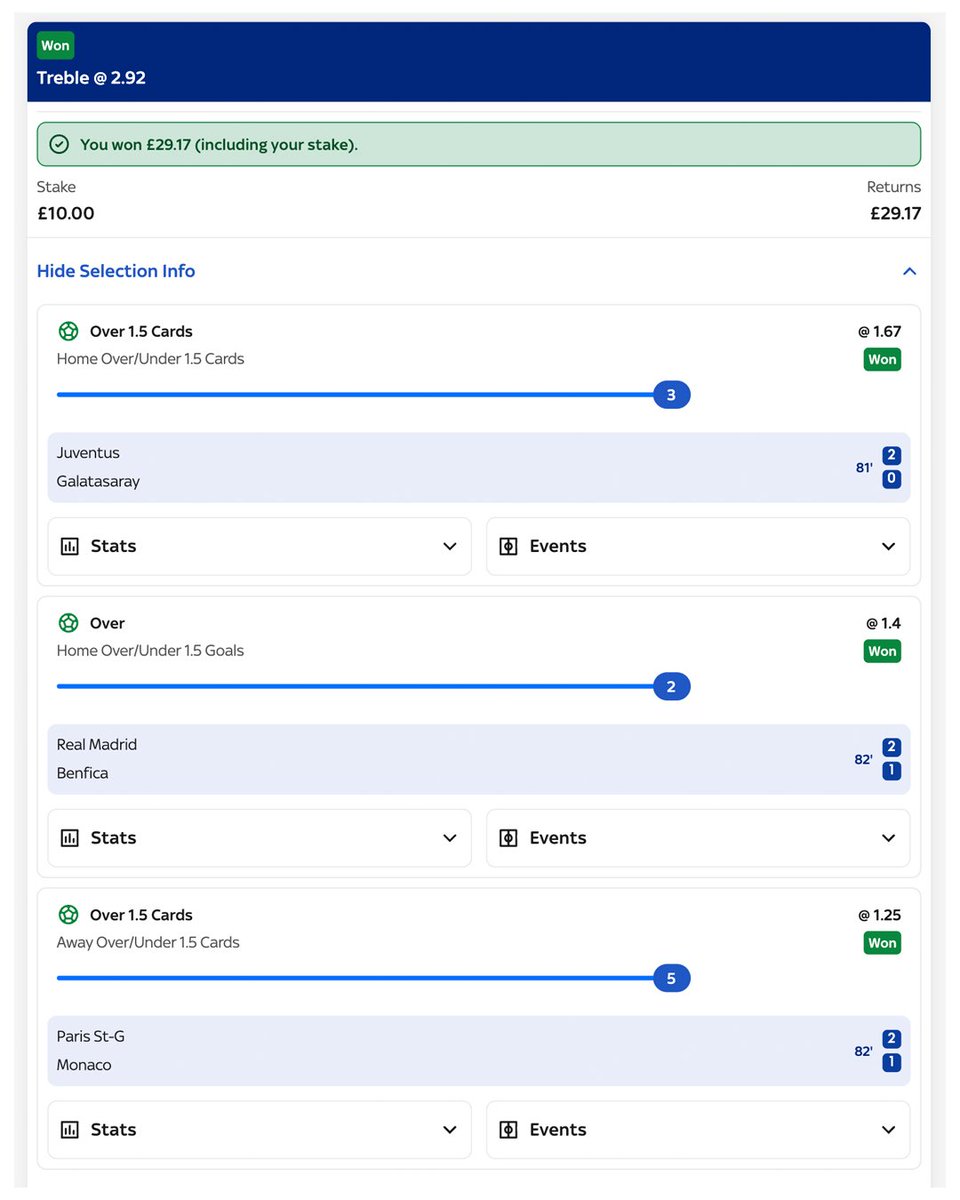
Task: Click the Juventus team name
Action: pyautogui.click(x=88, y=453)
